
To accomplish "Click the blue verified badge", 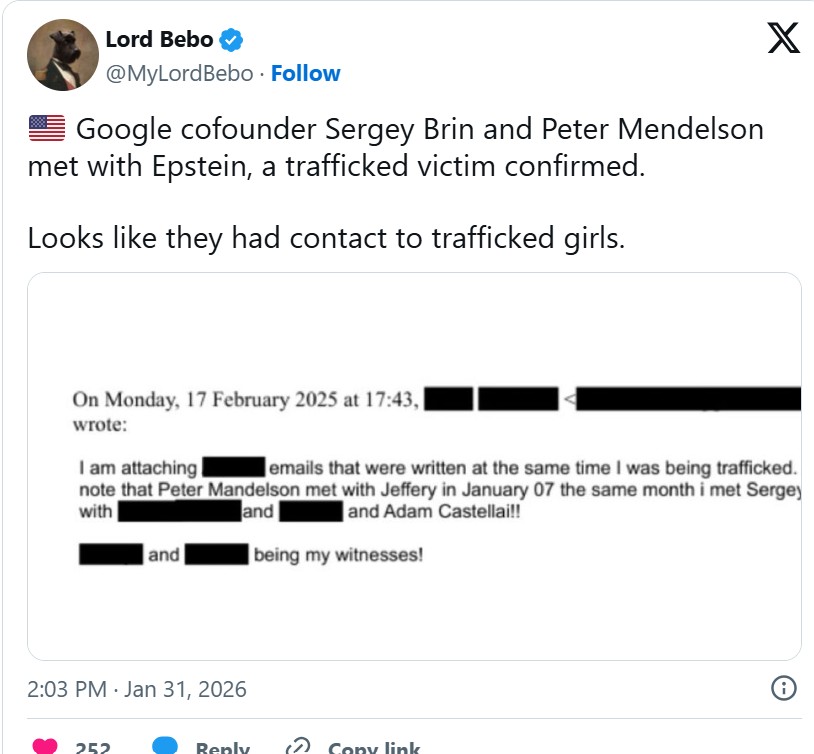I will pos(232,41).
